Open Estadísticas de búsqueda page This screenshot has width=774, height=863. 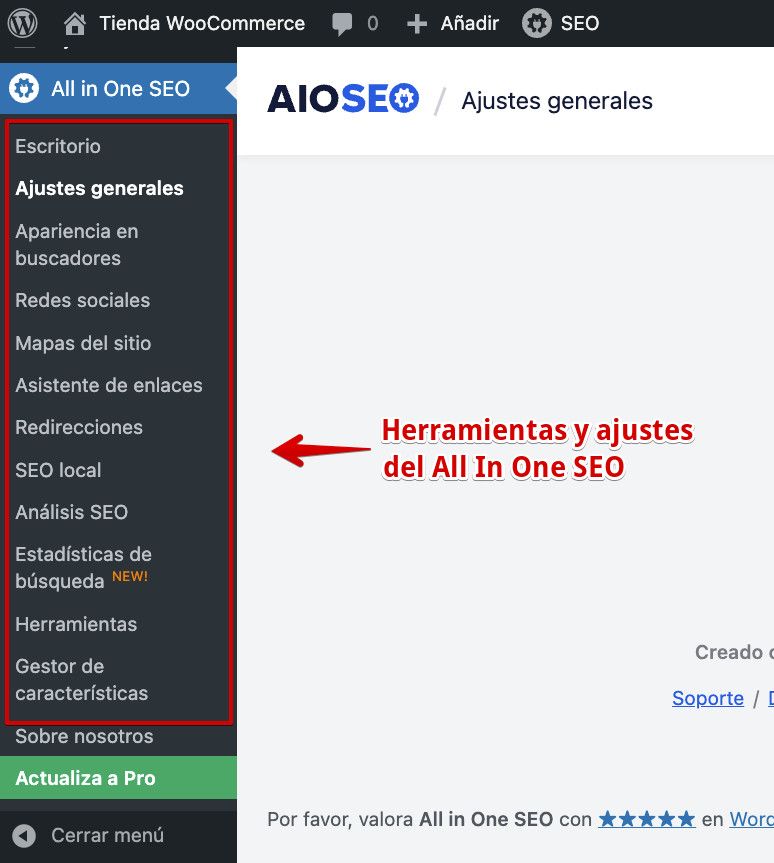pyautogui.click(x=83, y=567)
